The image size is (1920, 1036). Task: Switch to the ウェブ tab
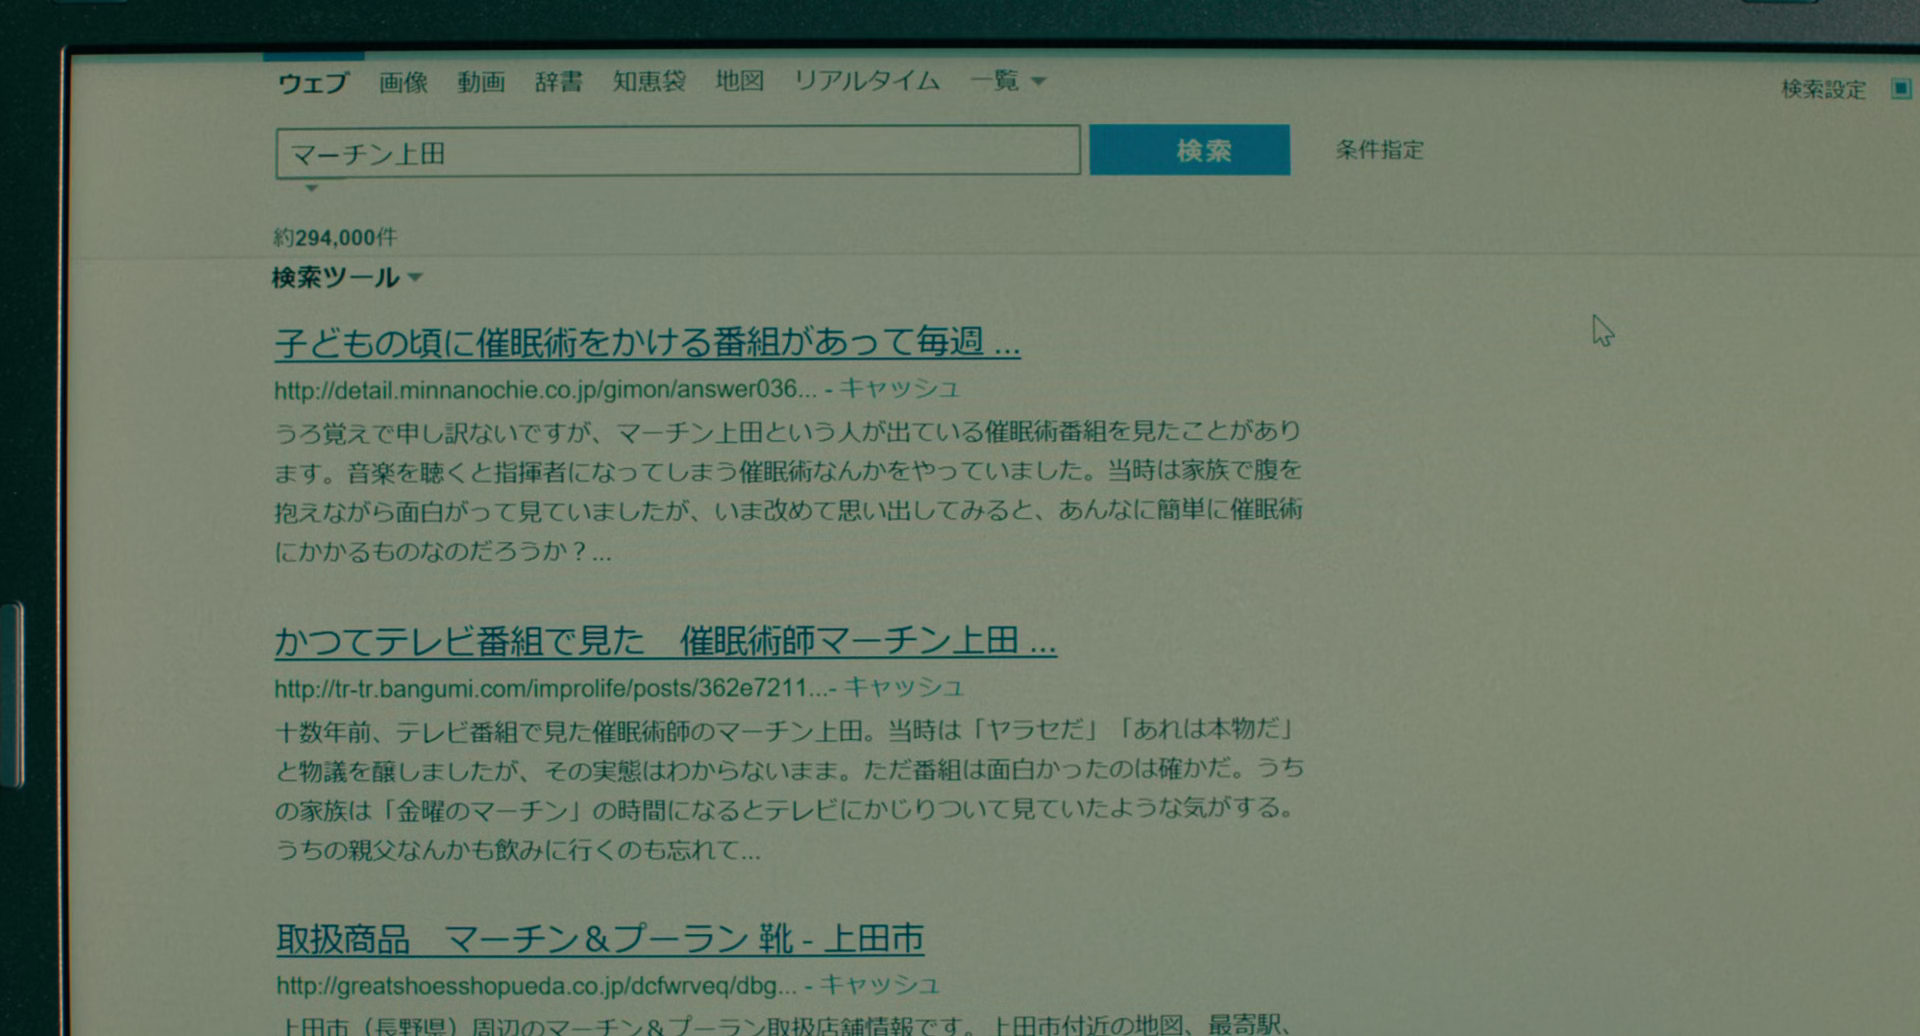(313, 82)
